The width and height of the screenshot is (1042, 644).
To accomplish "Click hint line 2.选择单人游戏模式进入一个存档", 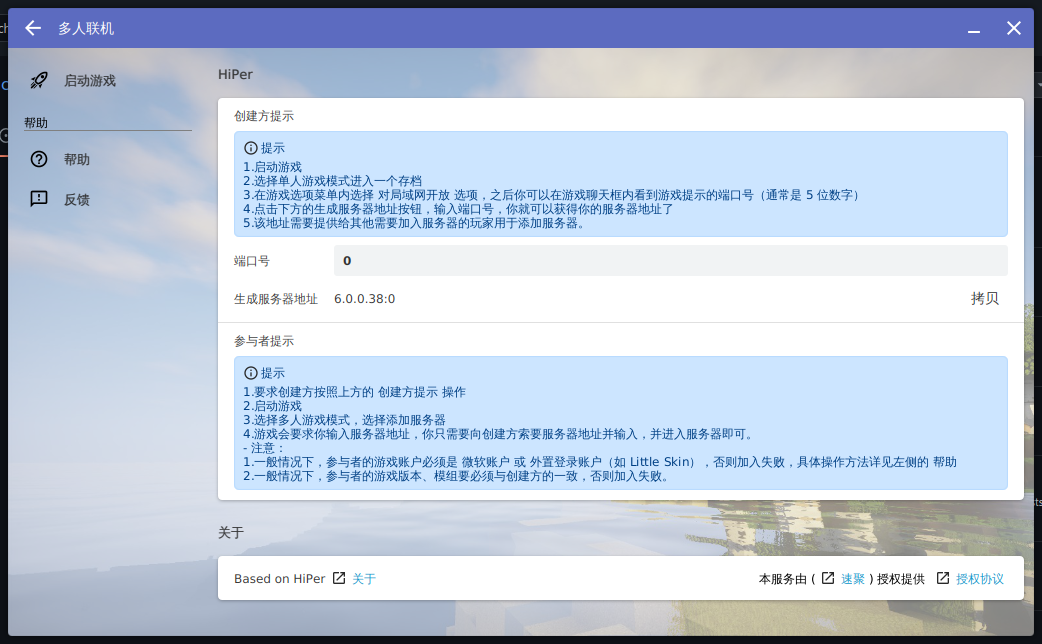I will click(332, 181).
